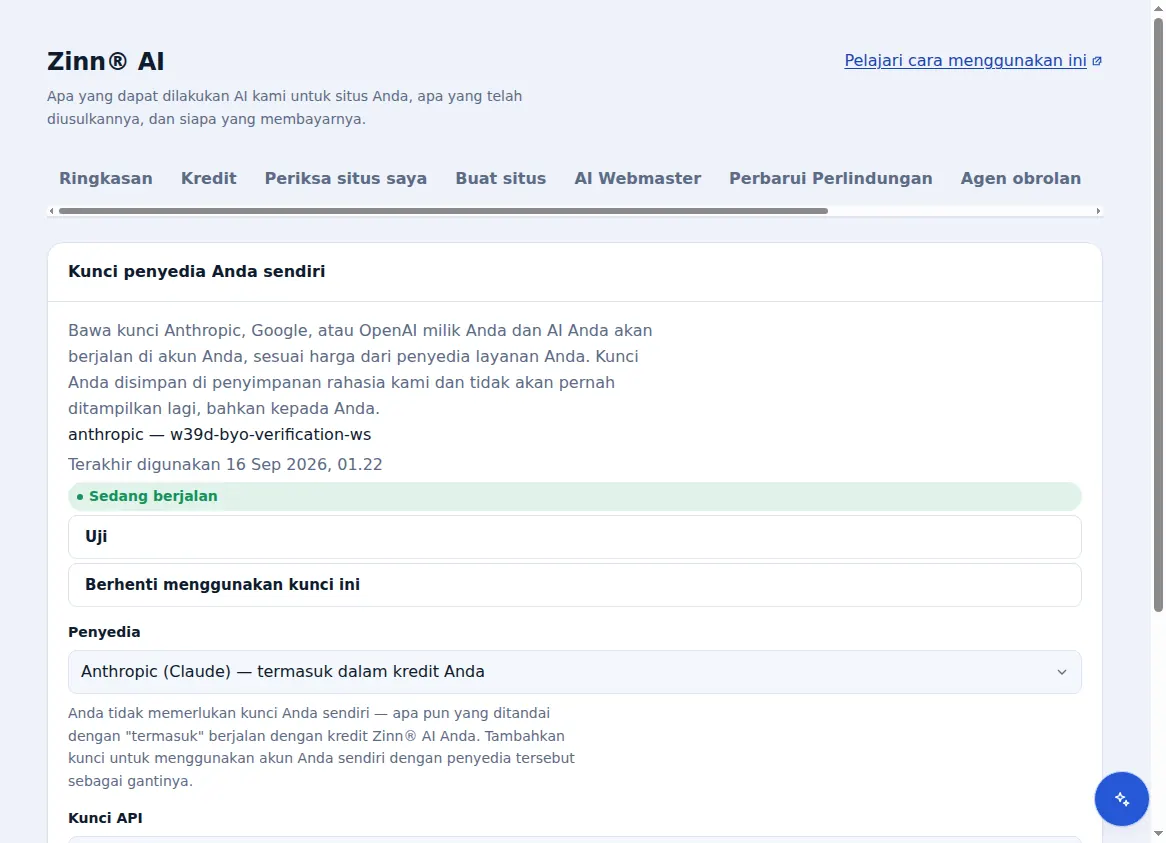The width and height of the screenshot is (1166, 843).
Task: Click the Penyedia field label
Action: click(x=104, y=632)
